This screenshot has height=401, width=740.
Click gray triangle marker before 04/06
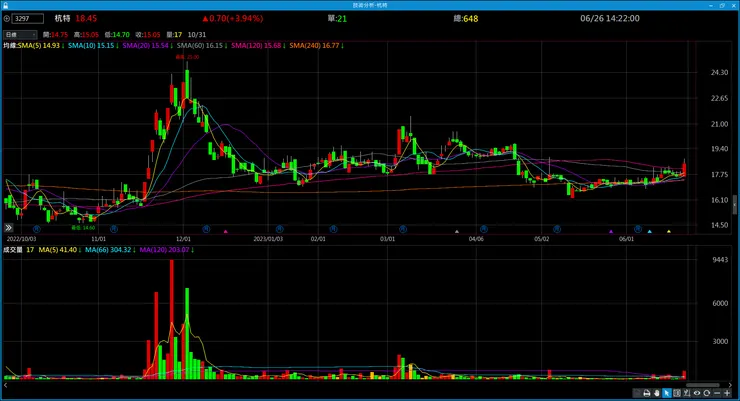456,232
